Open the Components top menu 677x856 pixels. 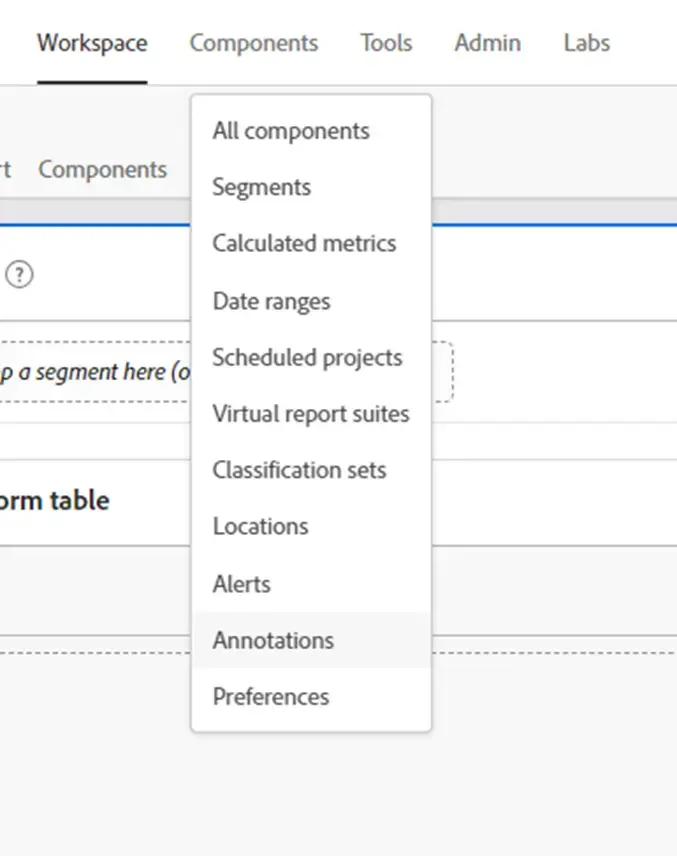click(x=254, y=43)
